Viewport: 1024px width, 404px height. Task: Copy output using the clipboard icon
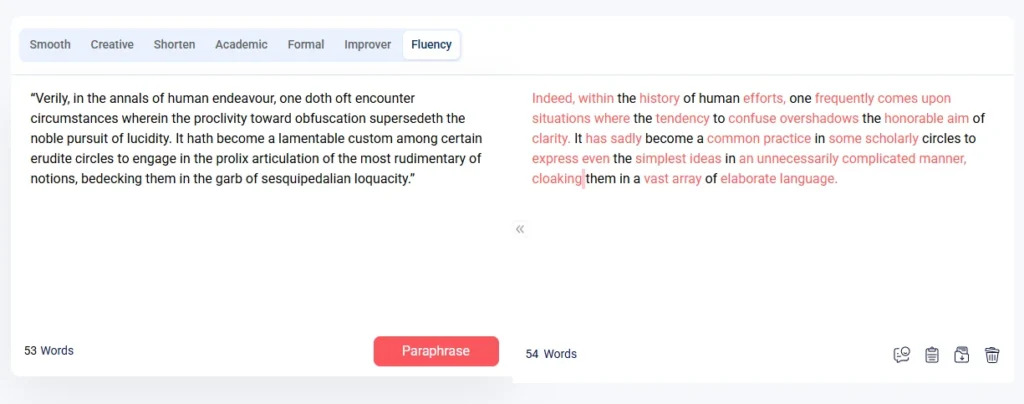932,354
